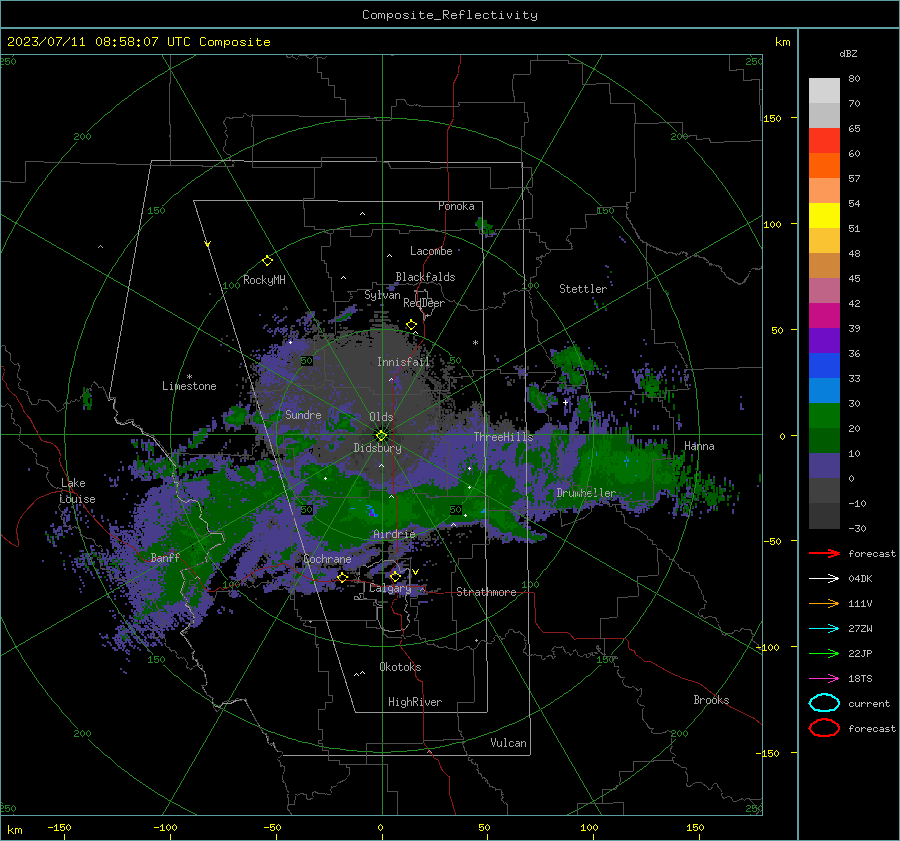Click the yellow diamond marker above Calgary
This screenshot has height=841, width=900.
pos(395,576)
